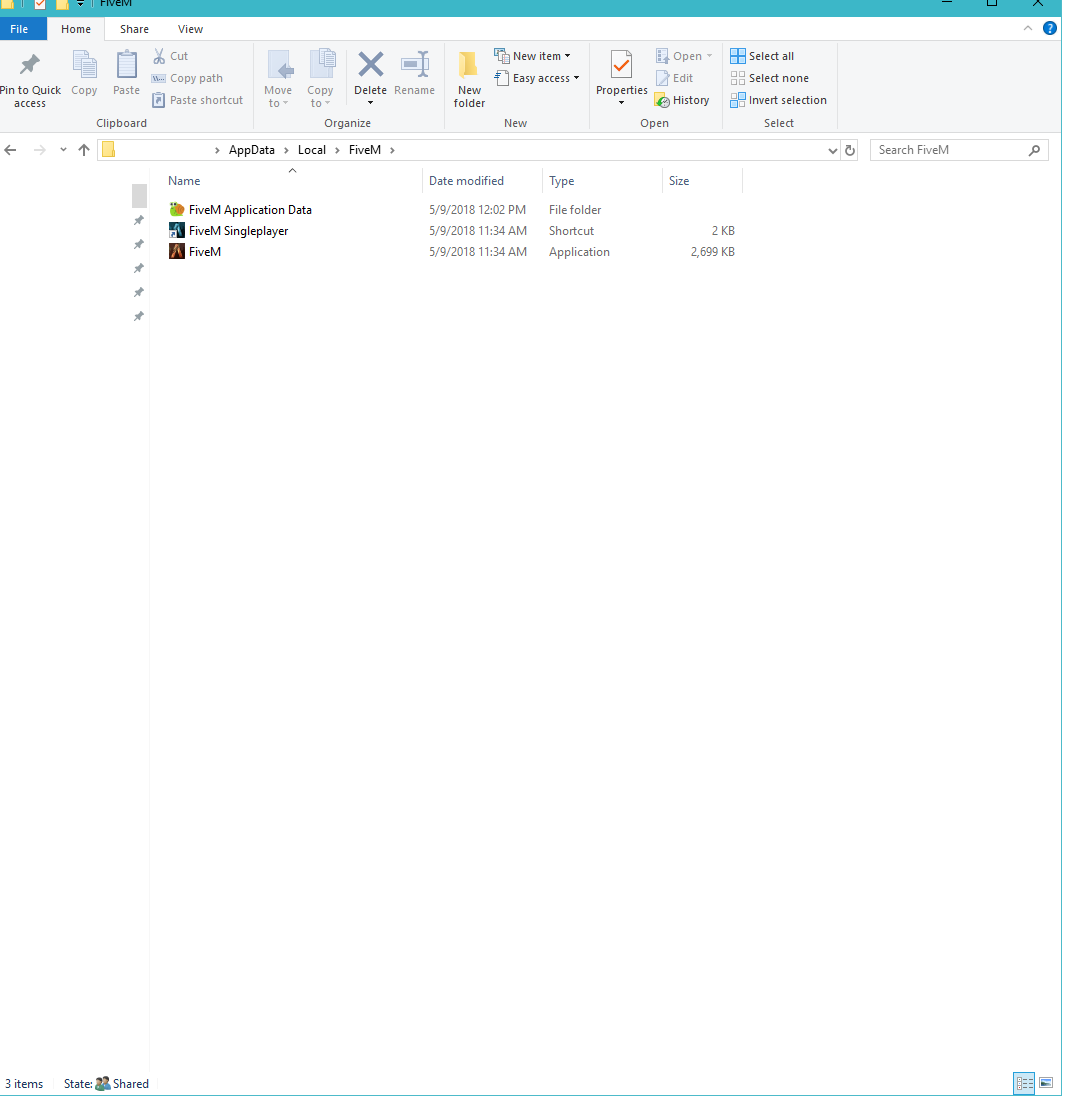Go forward with the right arrow
Viewport: 1069px width, 1097px height.
click(40, 150)
